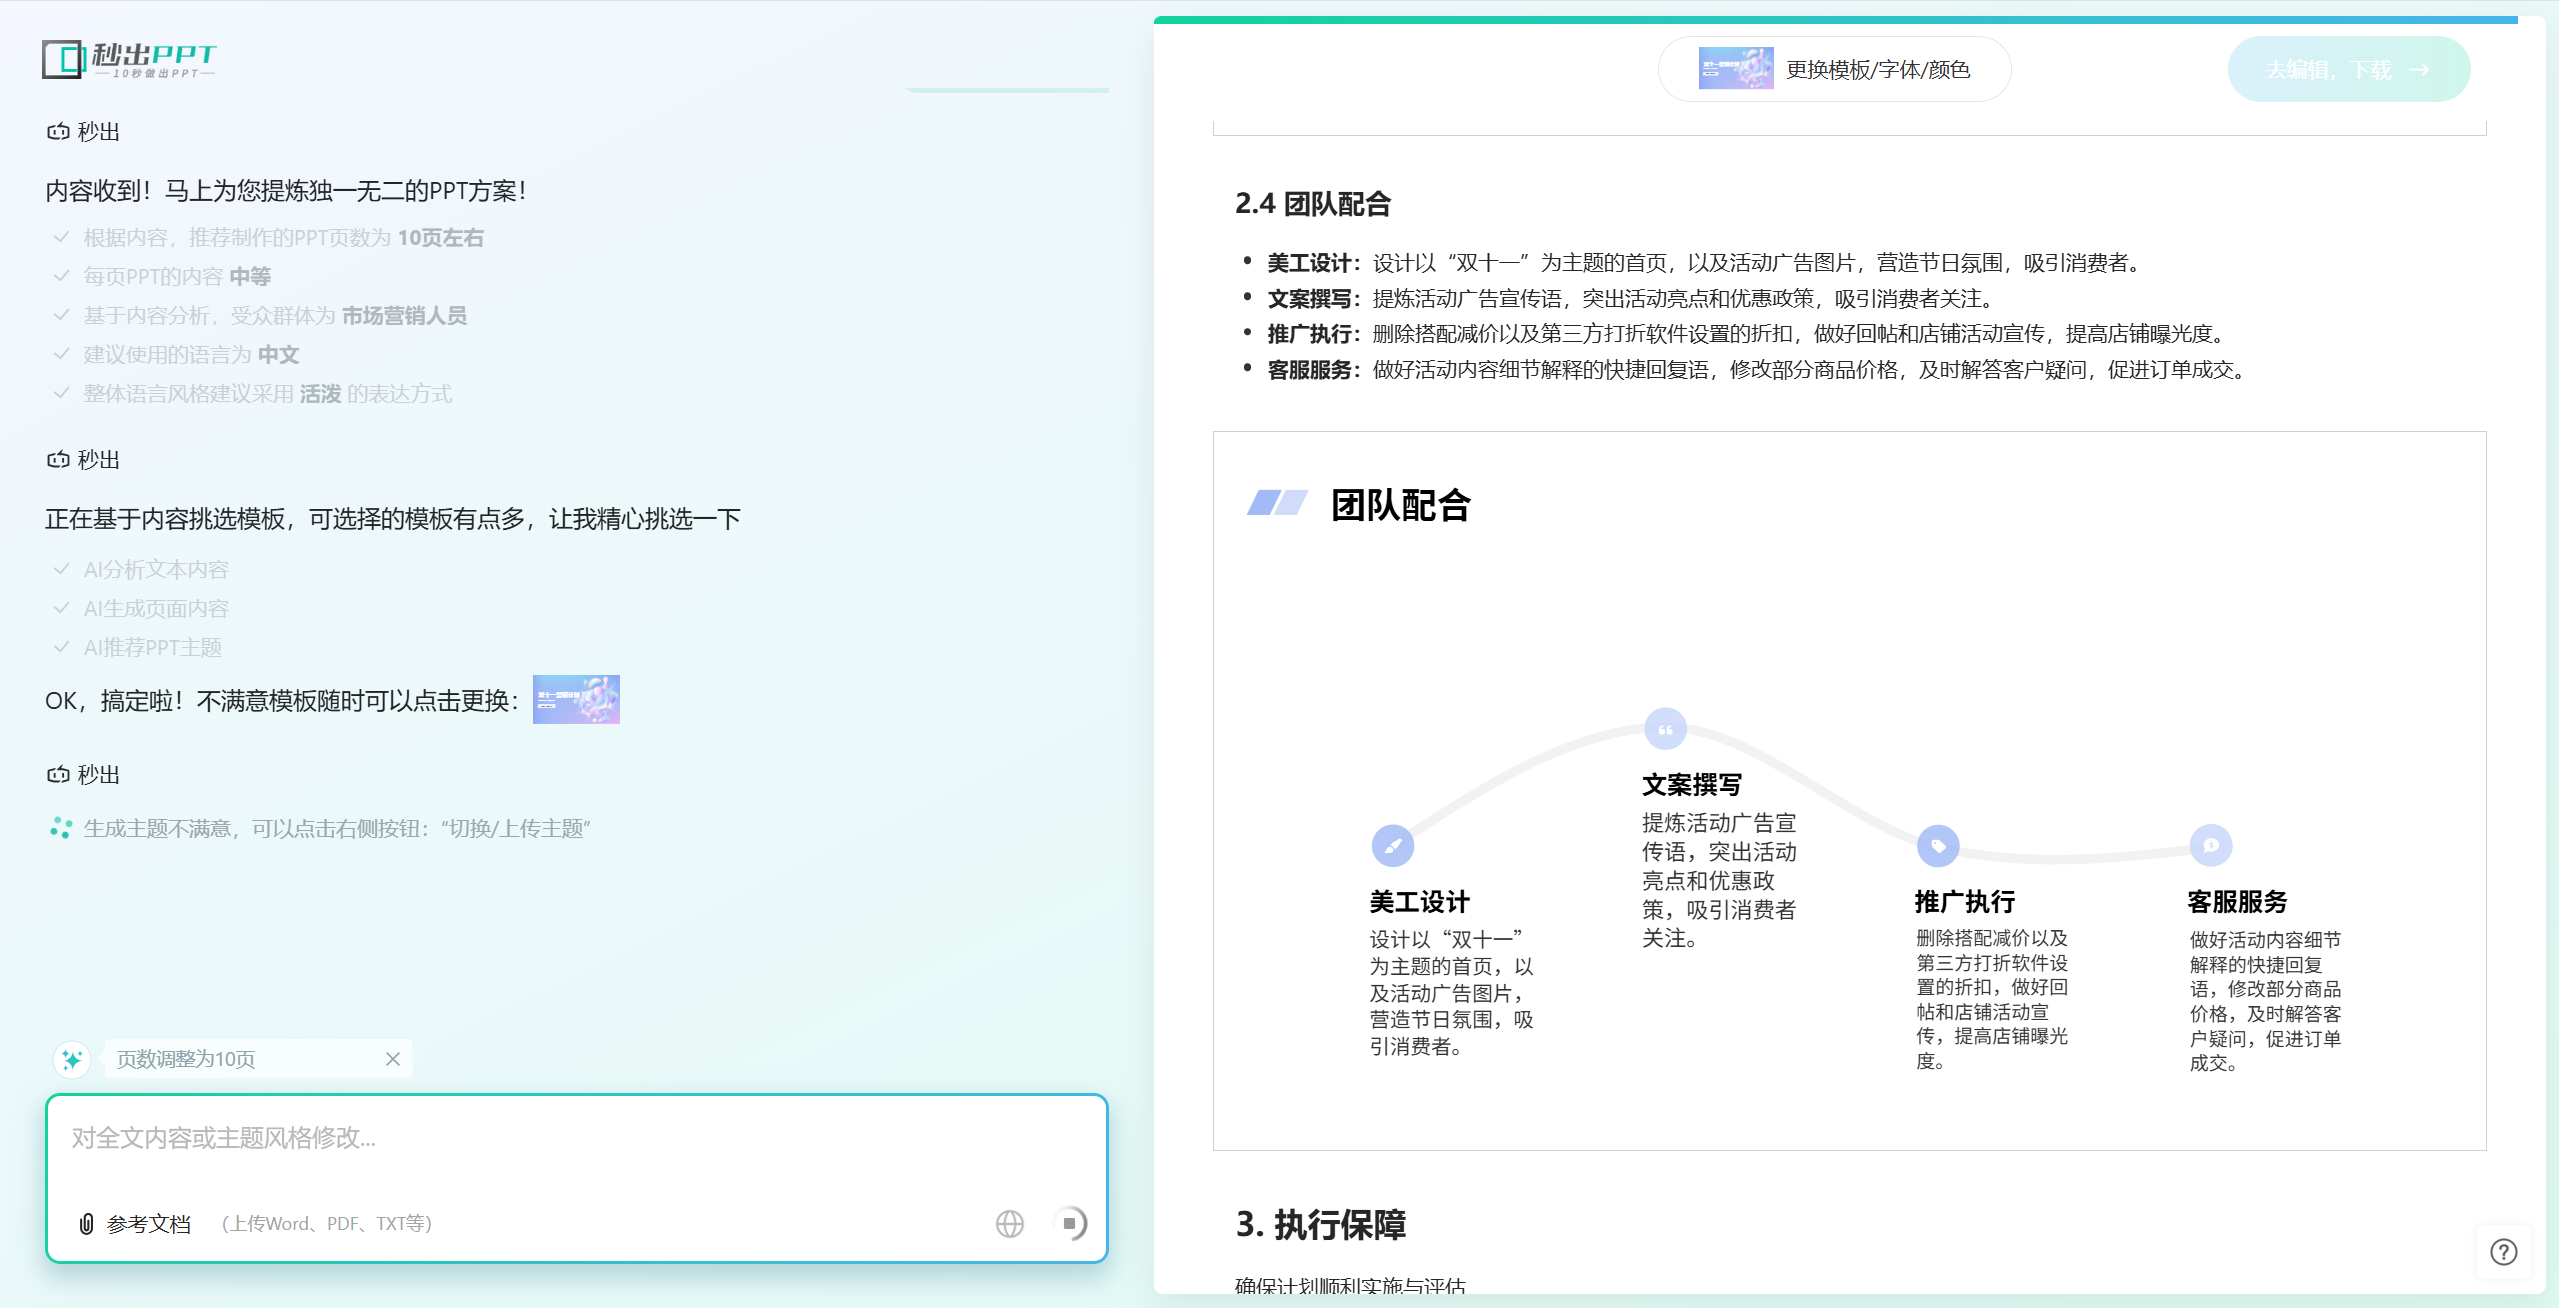Click the 秒出PPT logo
This screenshot has width=2559, height=1308.
tap(129, 60)
